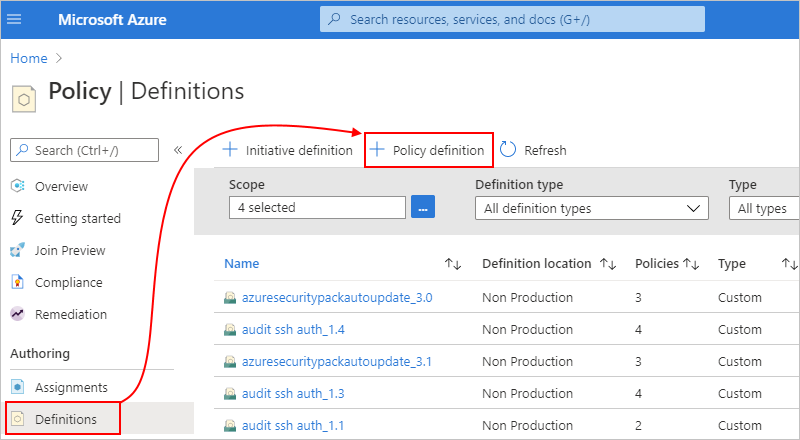Sort by Policies column arrows
Image resolution: width=800 pixels, height=440 pixels.
[x=690, y=264]
